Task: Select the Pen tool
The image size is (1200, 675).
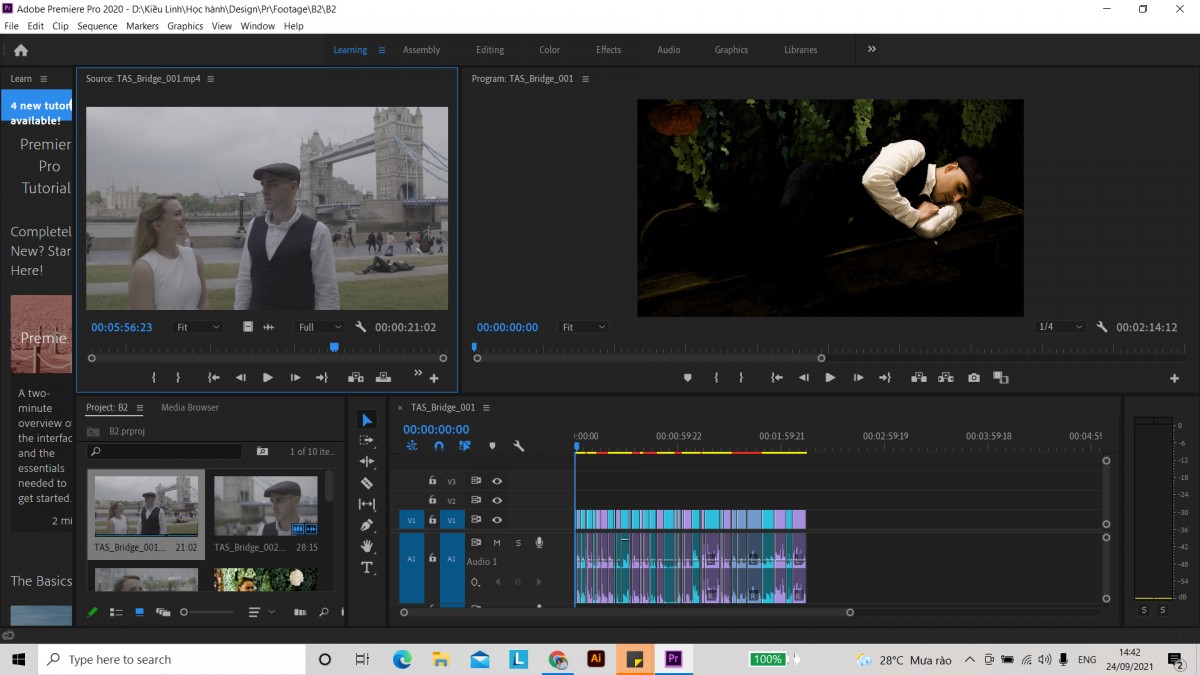Action: pos(367,525)
